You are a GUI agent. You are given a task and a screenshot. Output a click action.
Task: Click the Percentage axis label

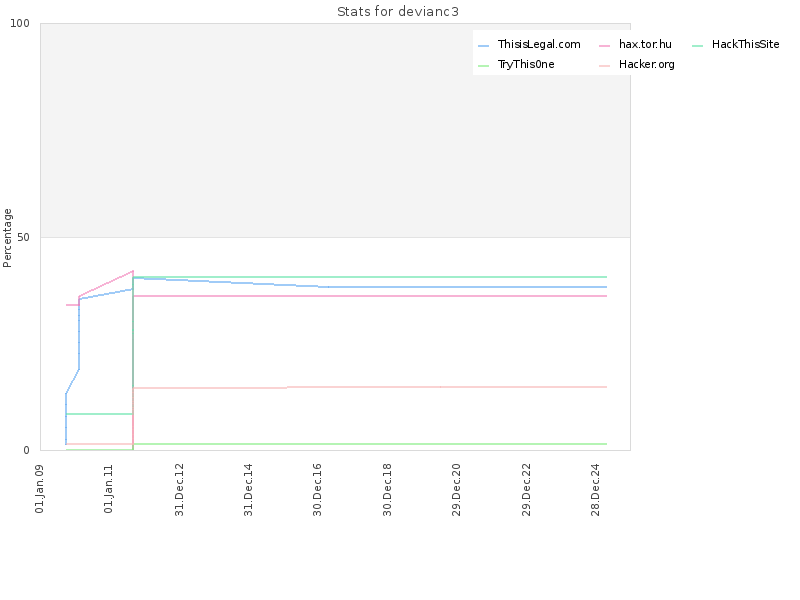click(x=7, y=238)
